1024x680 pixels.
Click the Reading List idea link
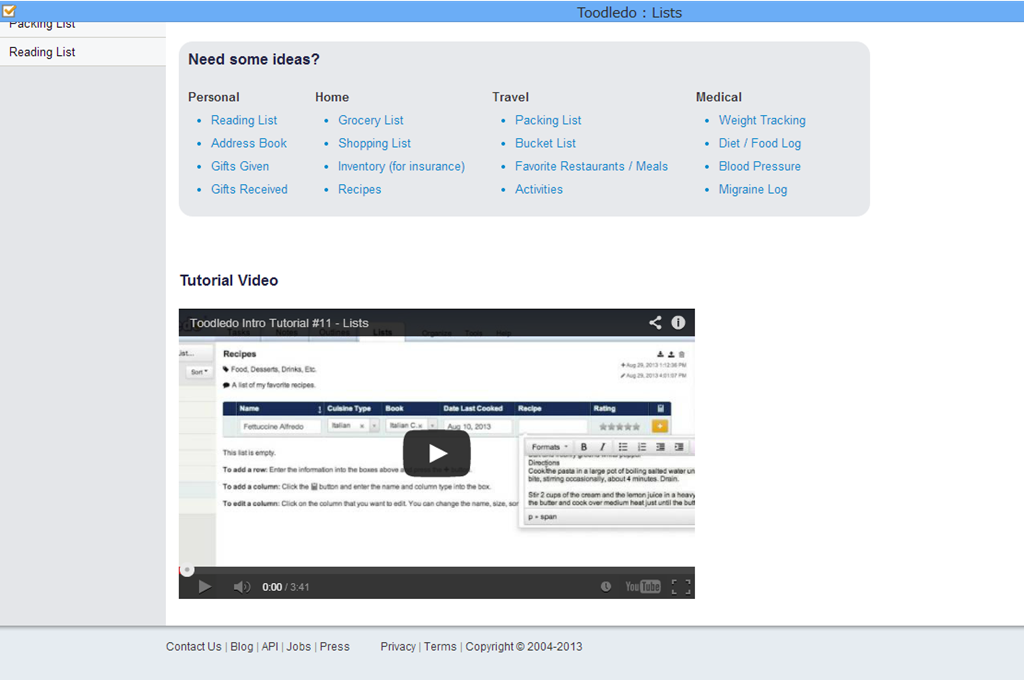[x=244, y=120]
